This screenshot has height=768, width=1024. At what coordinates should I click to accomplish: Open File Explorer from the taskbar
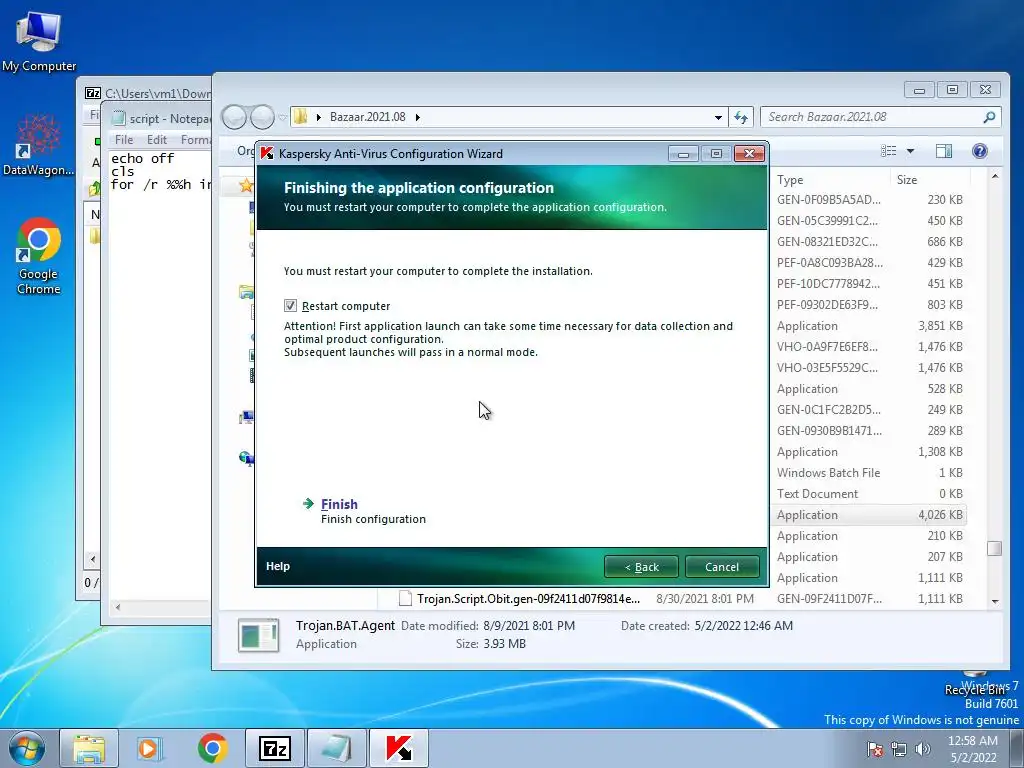click(89, 748)
